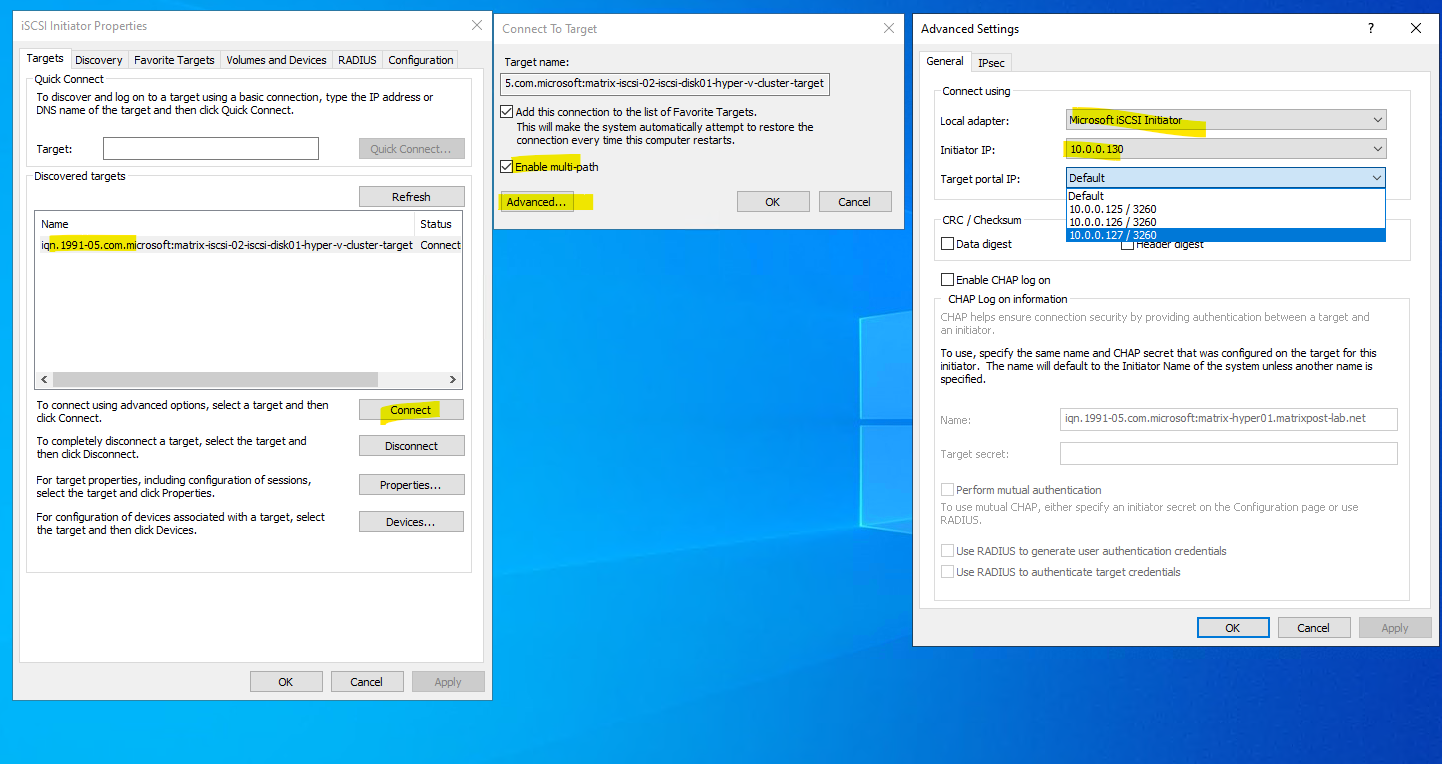The image size is (1442, 764).
Task: Open the Discovery tab
Action: point(99,60)
